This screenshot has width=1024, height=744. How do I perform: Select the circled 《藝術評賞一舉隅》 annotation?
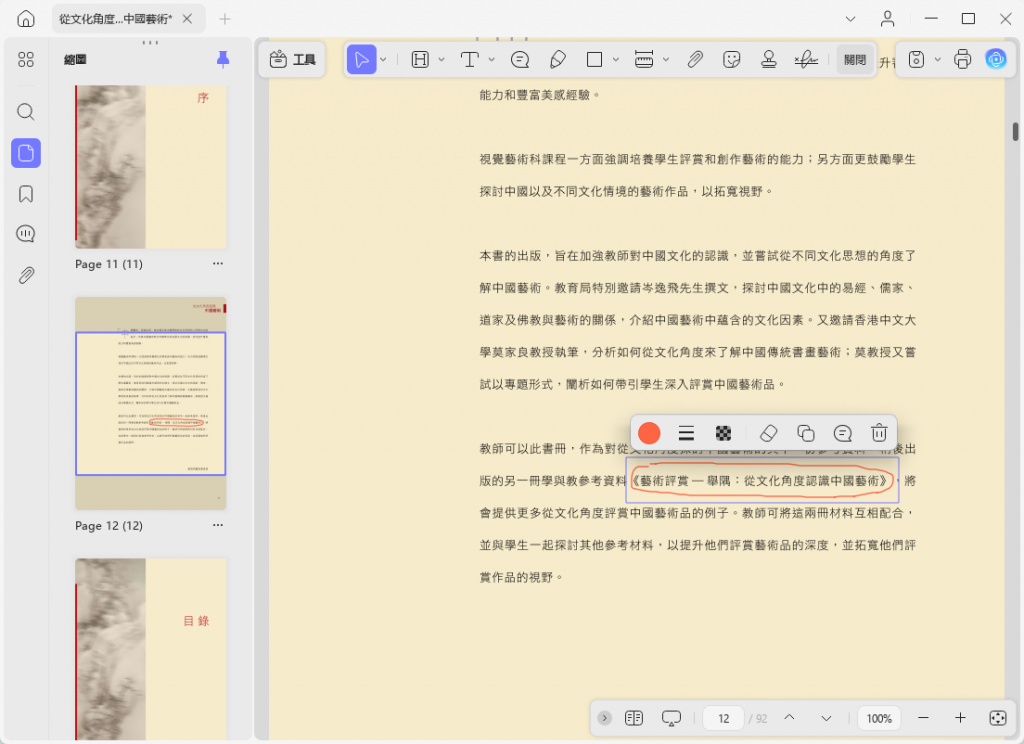tap(762, 480)
